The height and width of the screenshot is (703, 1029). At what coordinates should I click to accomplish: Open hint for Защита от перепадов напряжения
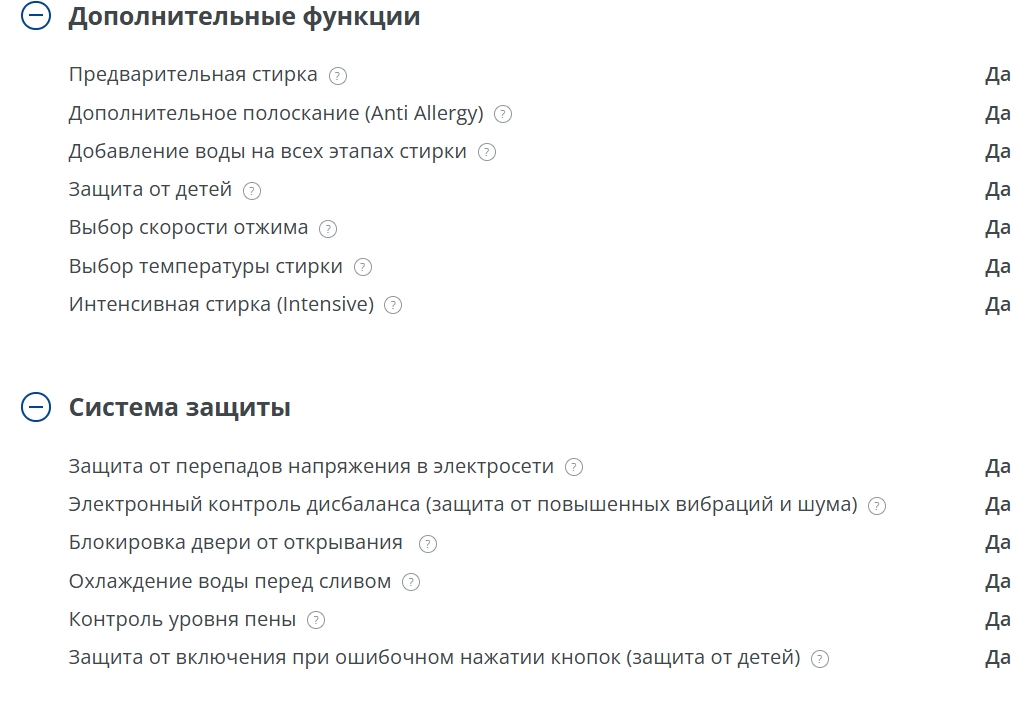click(574, 467)
